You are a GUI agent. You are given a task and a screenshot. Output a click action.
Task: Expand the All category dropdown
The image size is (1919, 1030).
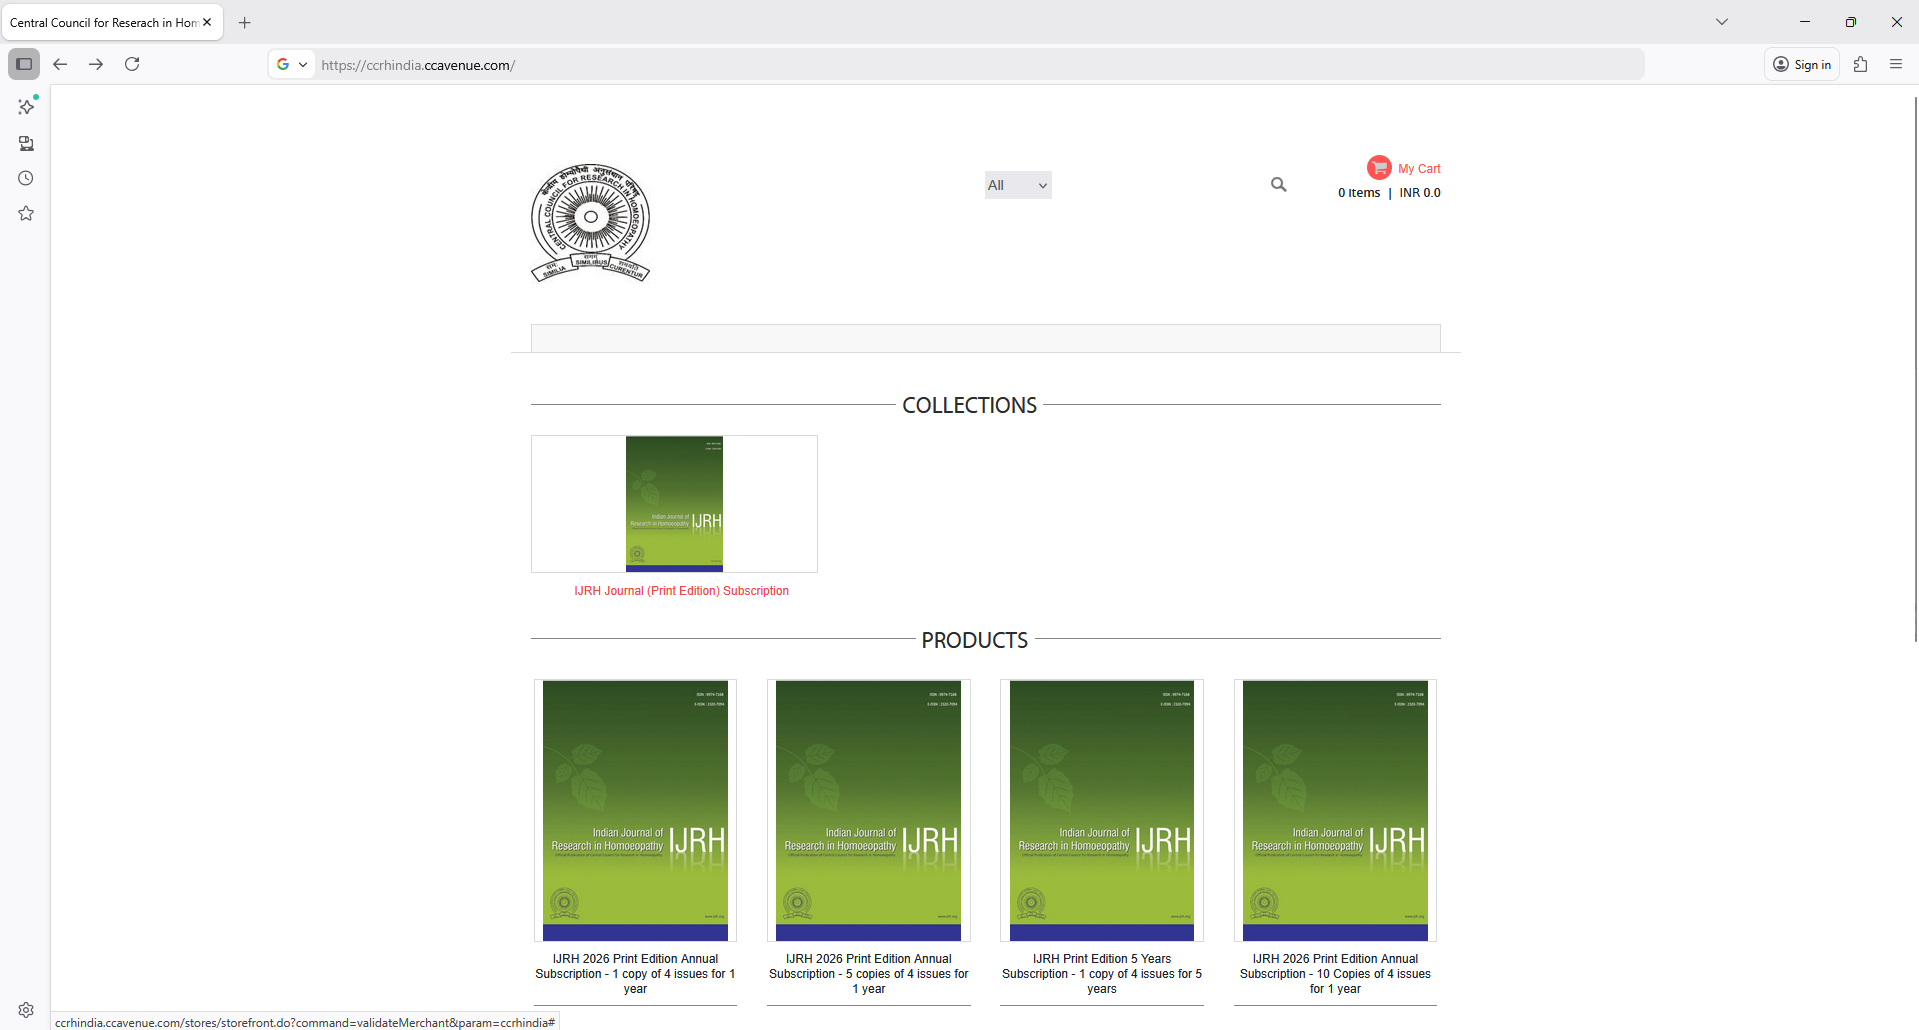tap(1017, 185)
